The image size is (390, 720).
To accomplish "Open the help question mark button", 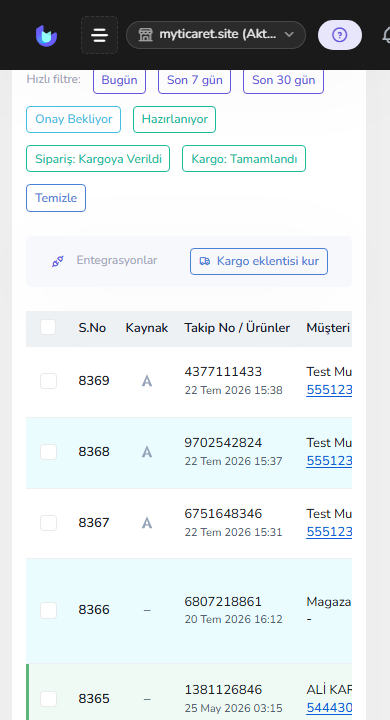I will point(339,35).
